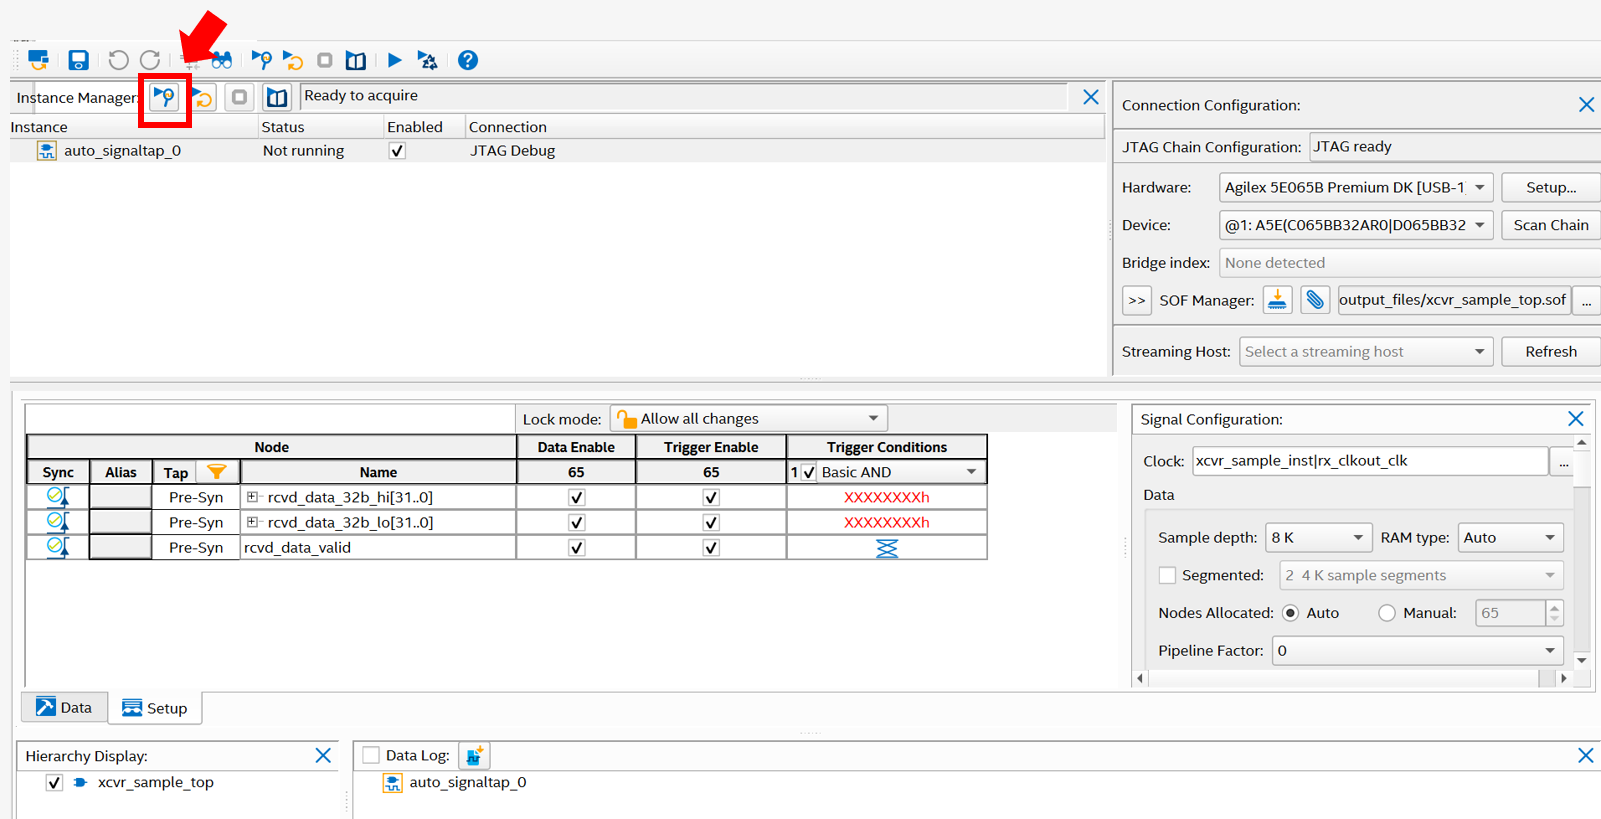Image resolution: width=1601 pixels, height=819 pixels.
Task: Expand the rcvd_data_32b_hi[31..0] bus node
Action: 253,497
